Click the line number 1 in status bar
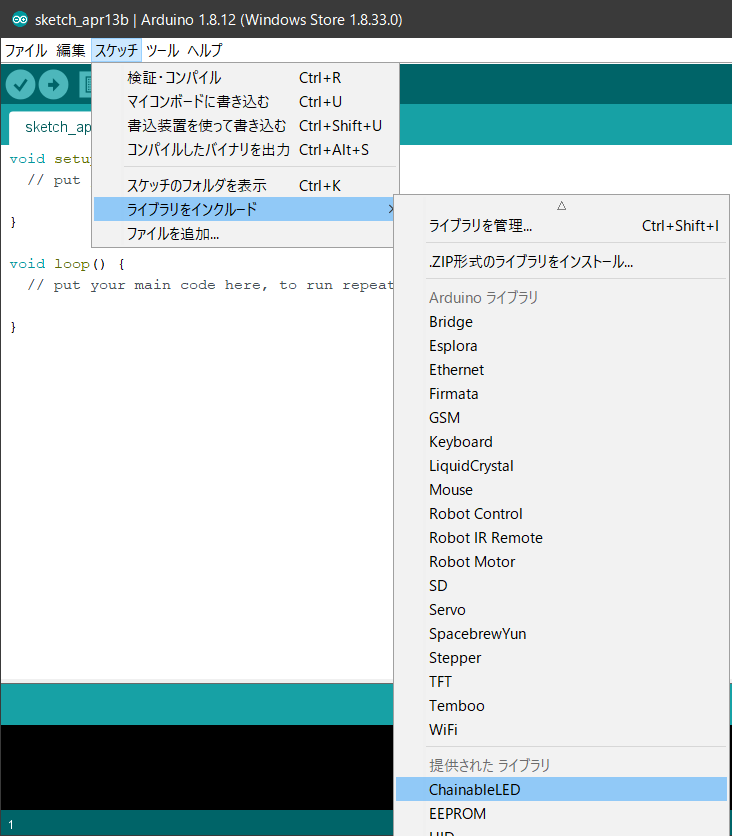This screenshot has height=836, width=732. [11, 825]
